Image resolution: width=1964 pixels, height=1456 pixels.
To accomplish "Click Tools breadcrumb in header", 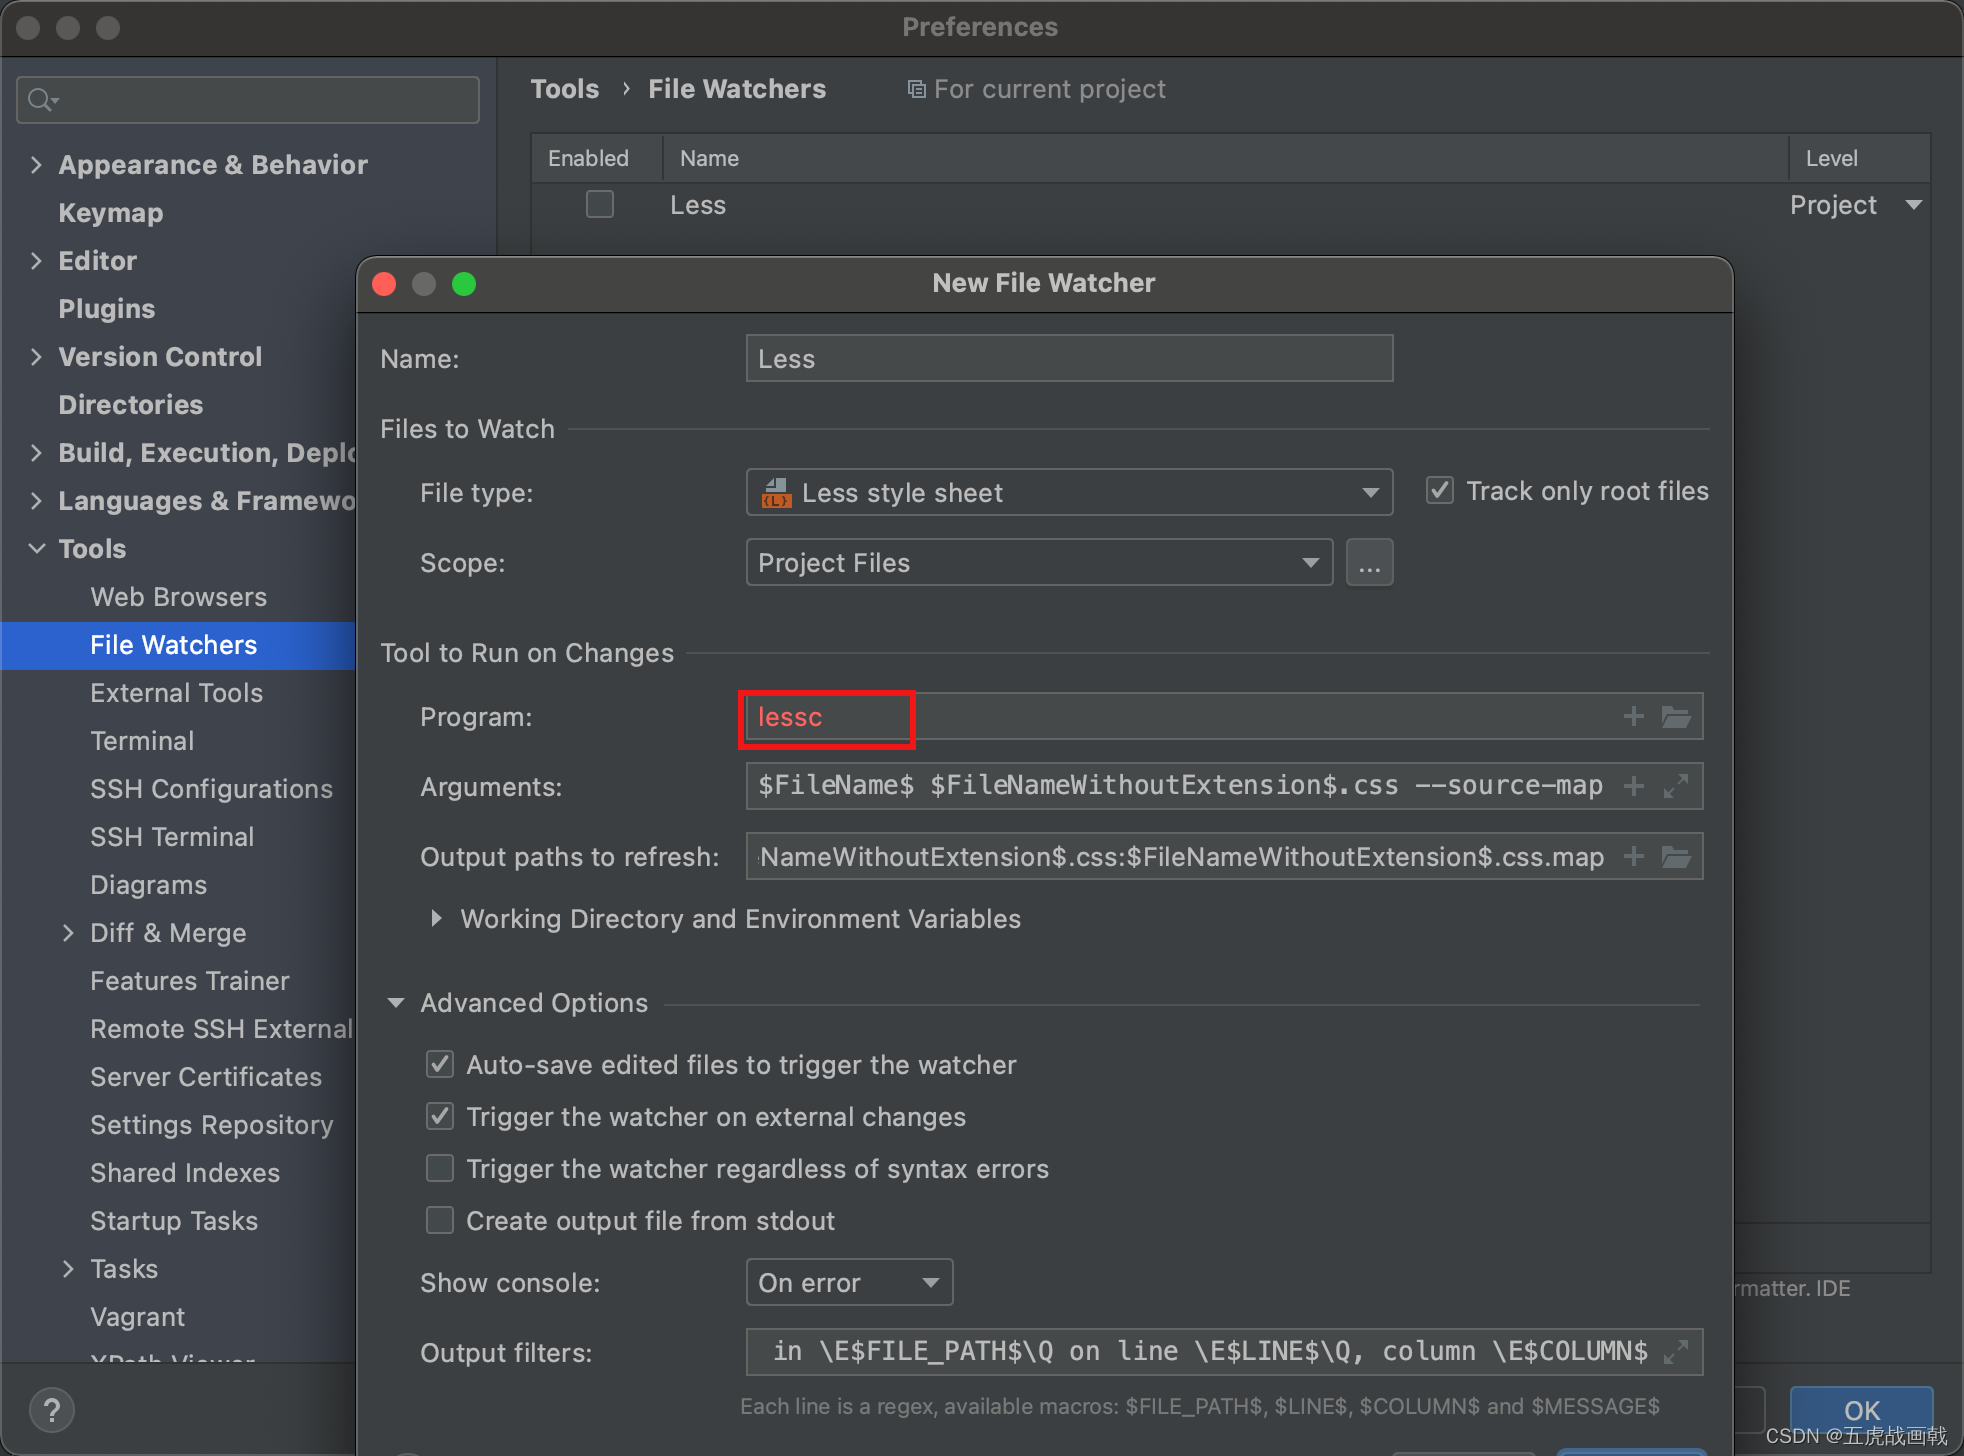I will pyautogui.click(x=565, y=89).
